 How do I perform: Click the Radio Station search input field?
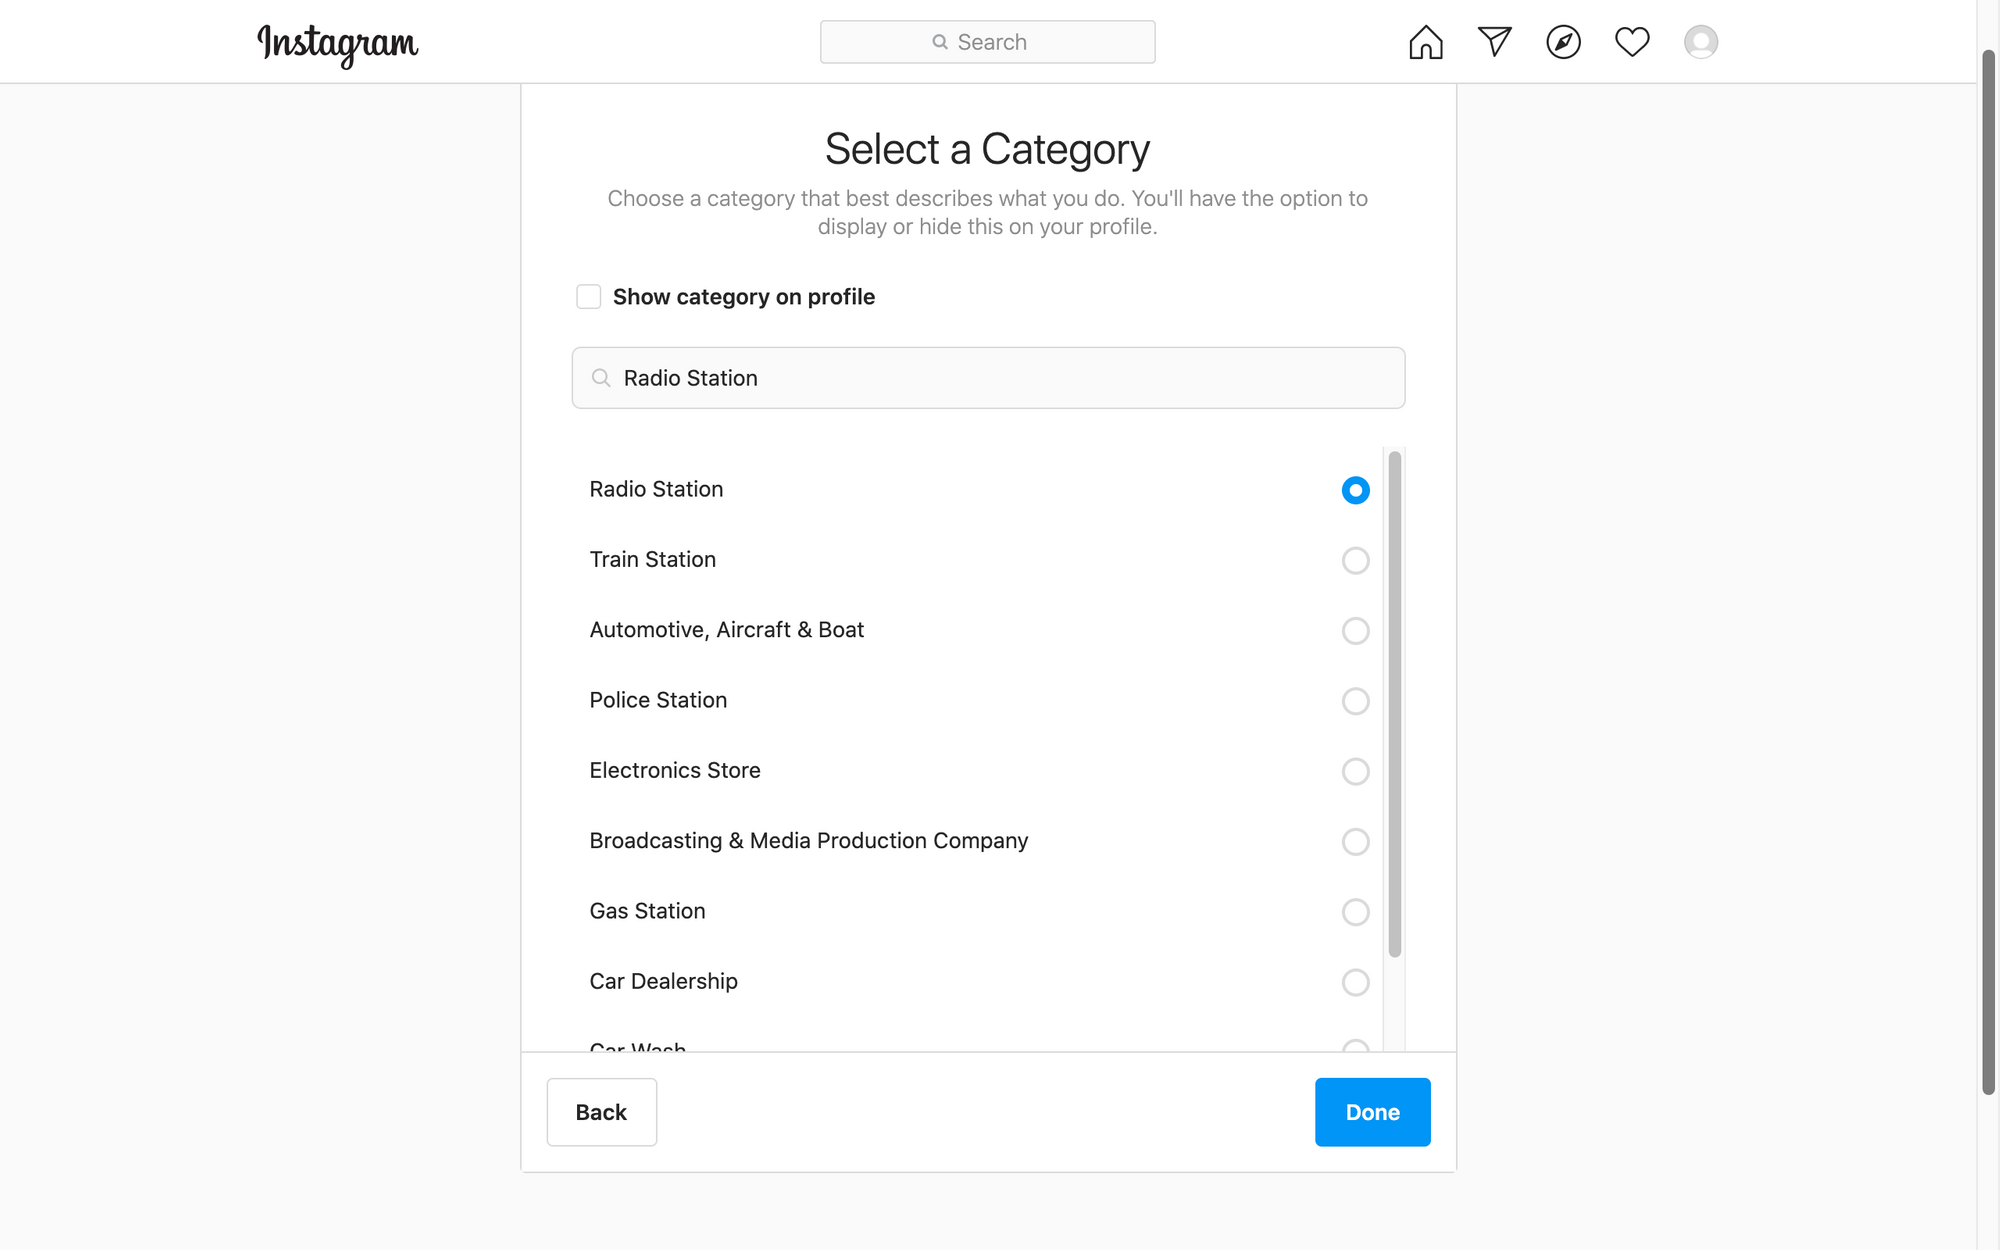988,377
